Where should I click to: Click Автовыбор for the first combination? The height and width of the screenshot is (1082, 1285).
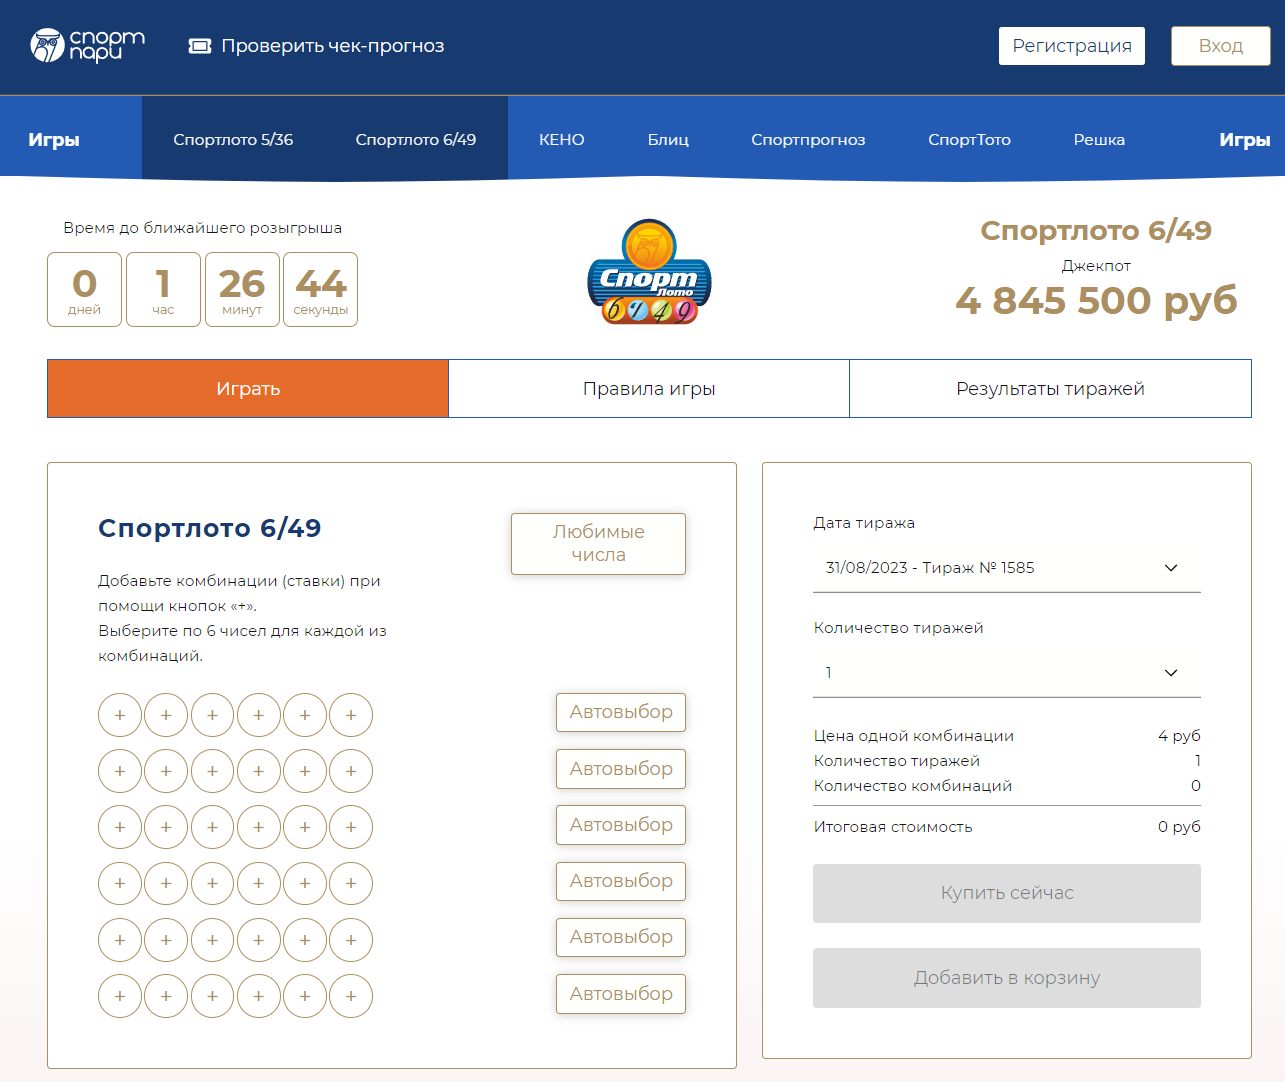point(621,712)
